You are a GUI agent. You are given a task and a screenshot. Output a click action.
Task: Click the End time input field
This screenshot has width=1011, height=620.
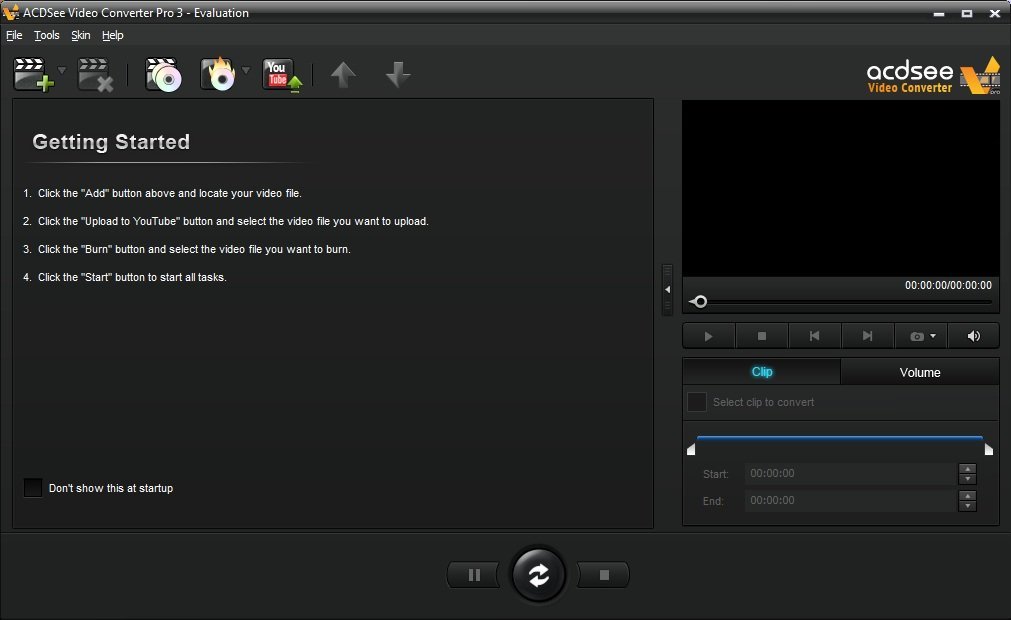pos(851,501)
